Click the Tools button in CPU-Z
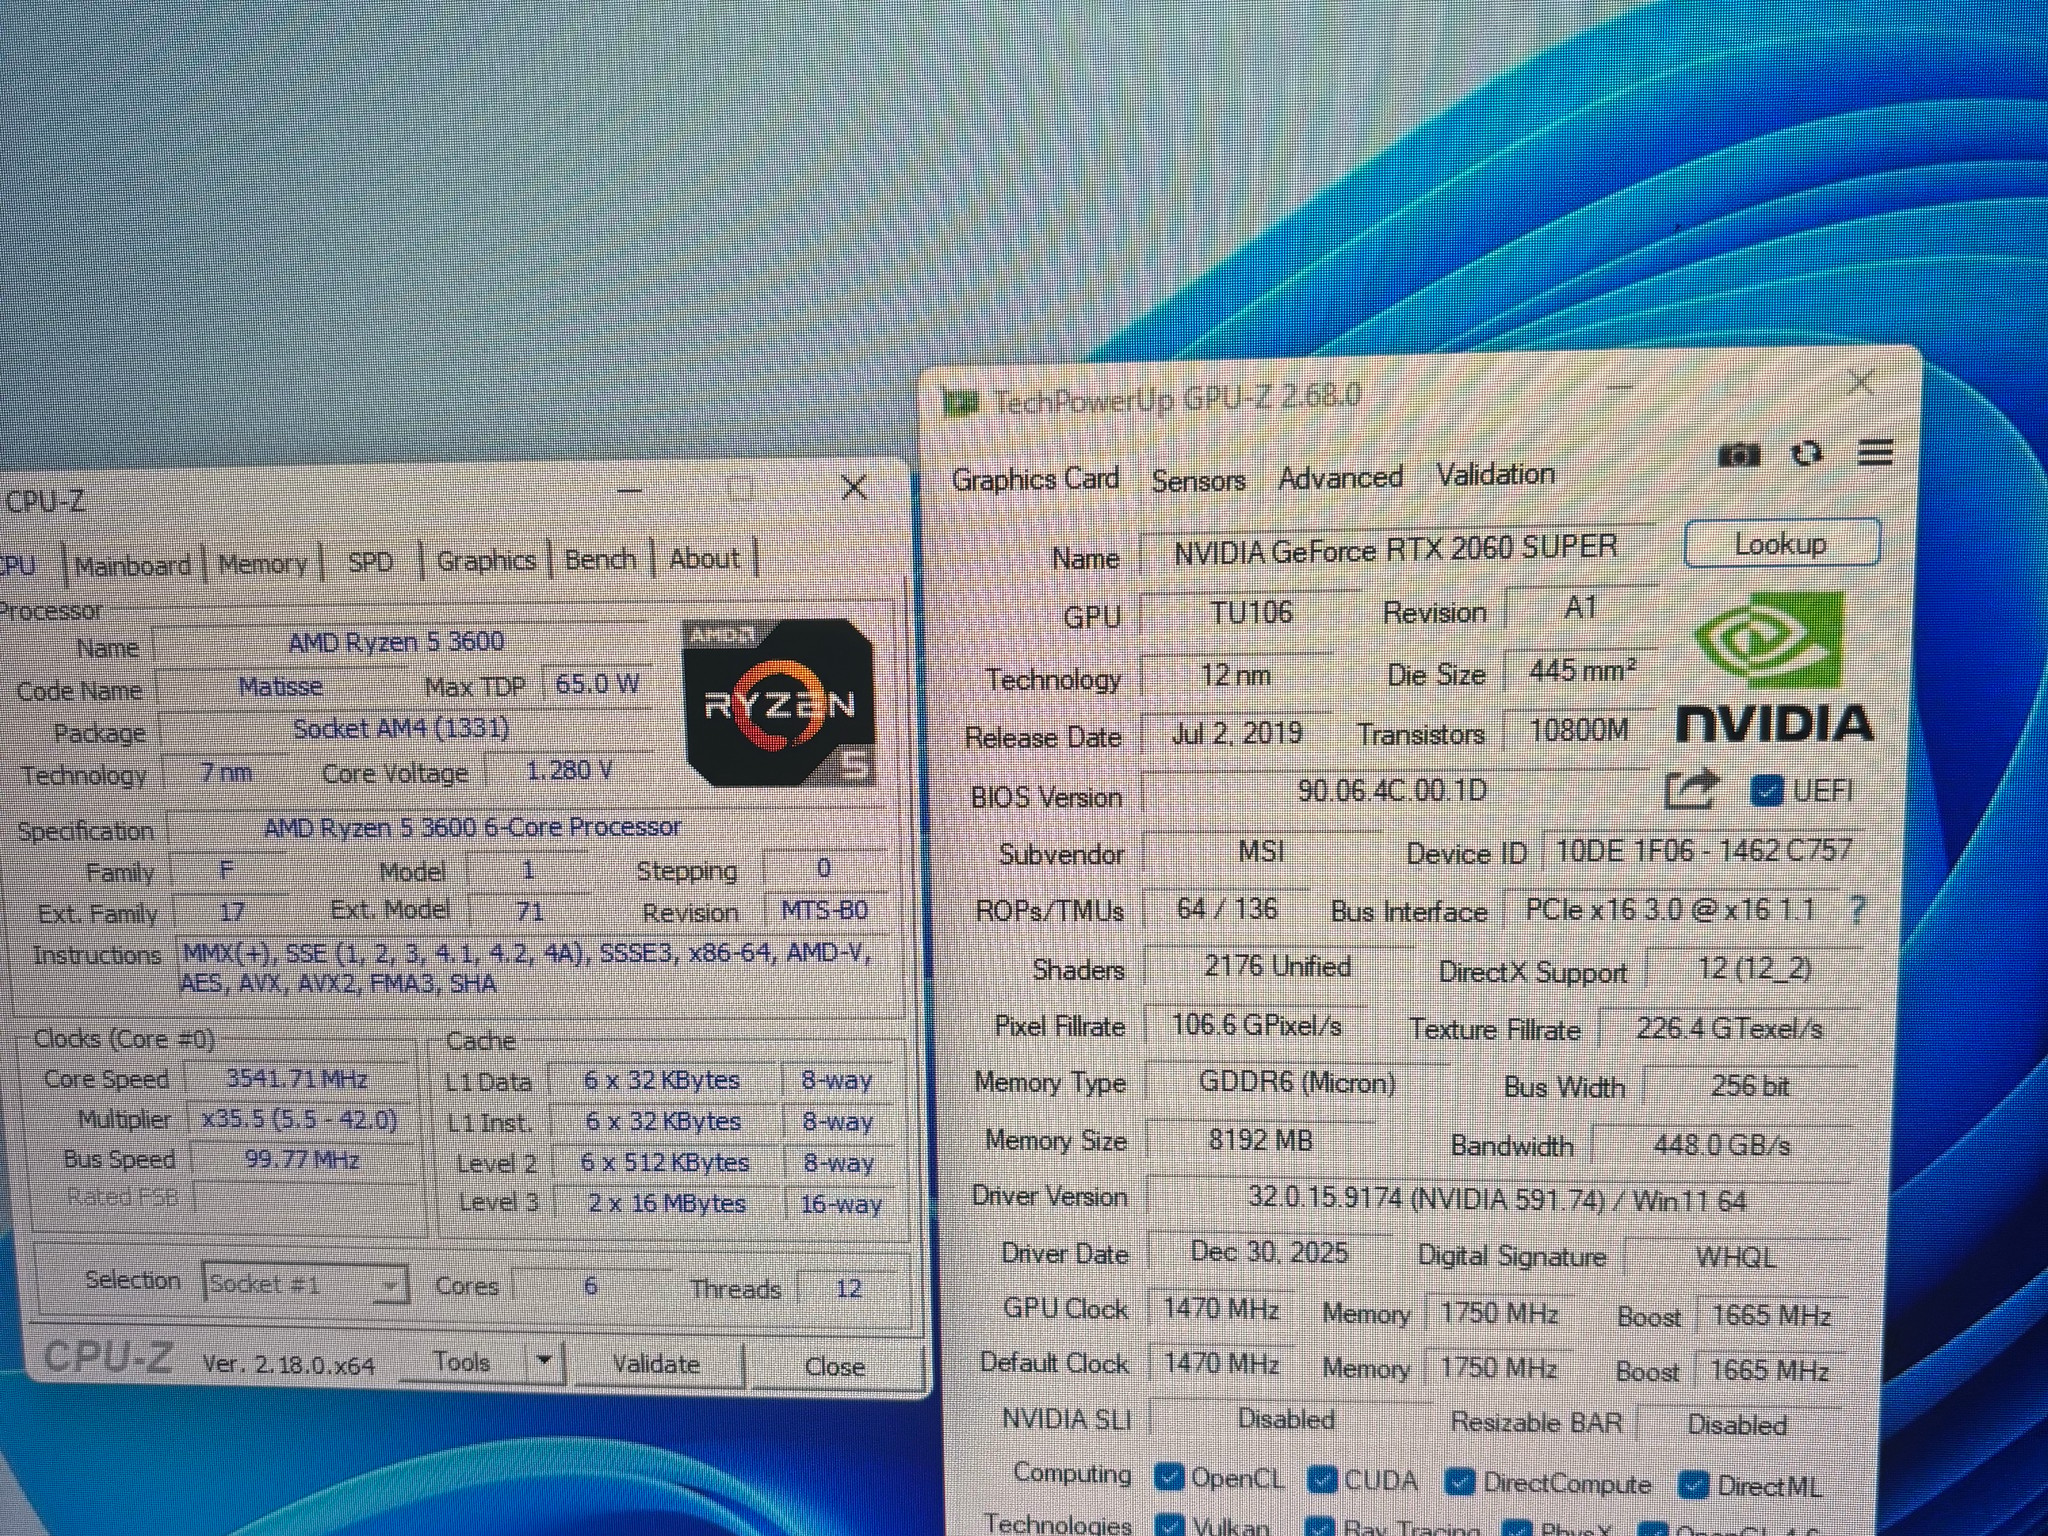Screen dimensions: 2048x1536 pyautogui.click(x=461, y=1362)
